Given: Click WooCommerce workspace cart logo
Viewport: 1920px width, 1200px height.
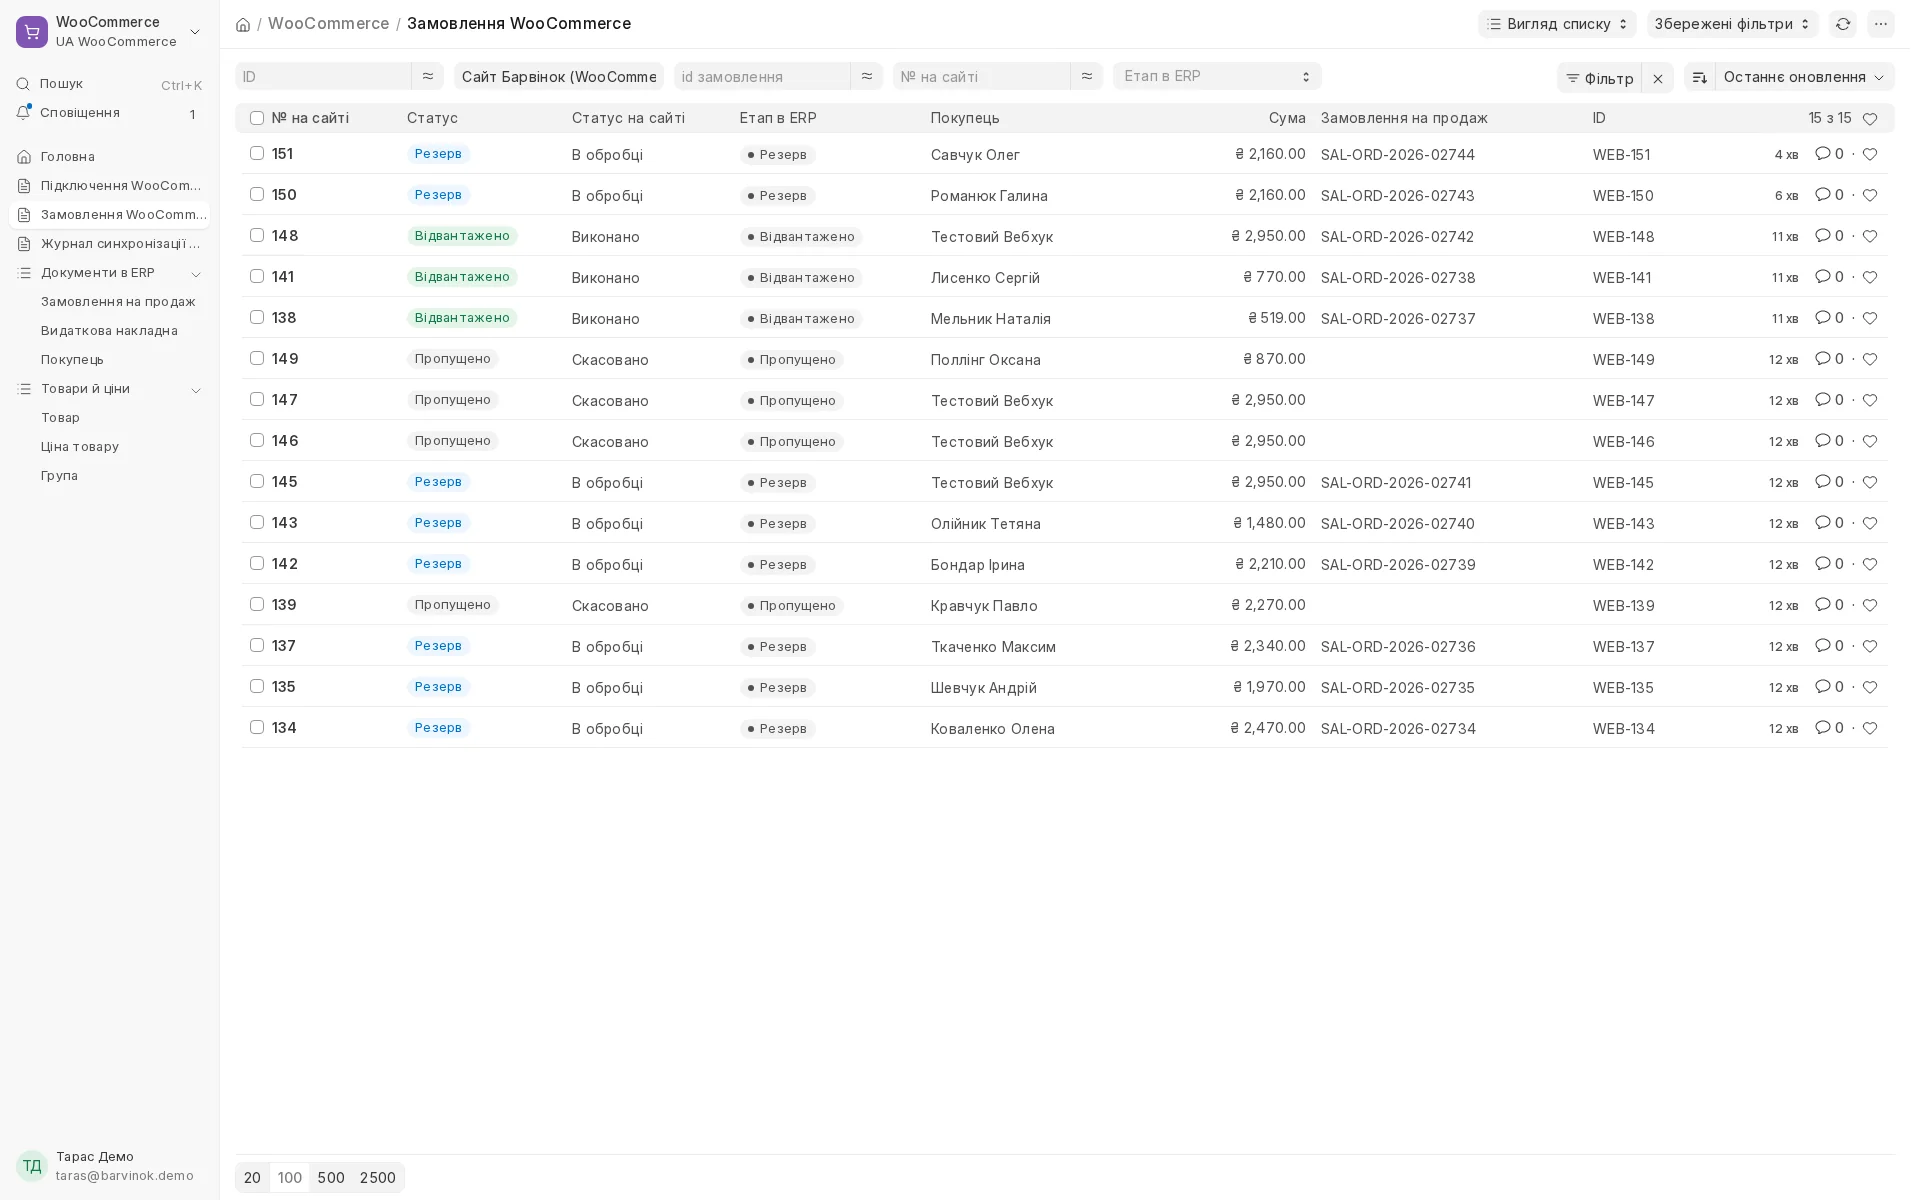Looking at the screenshot, I should point(32,32).
